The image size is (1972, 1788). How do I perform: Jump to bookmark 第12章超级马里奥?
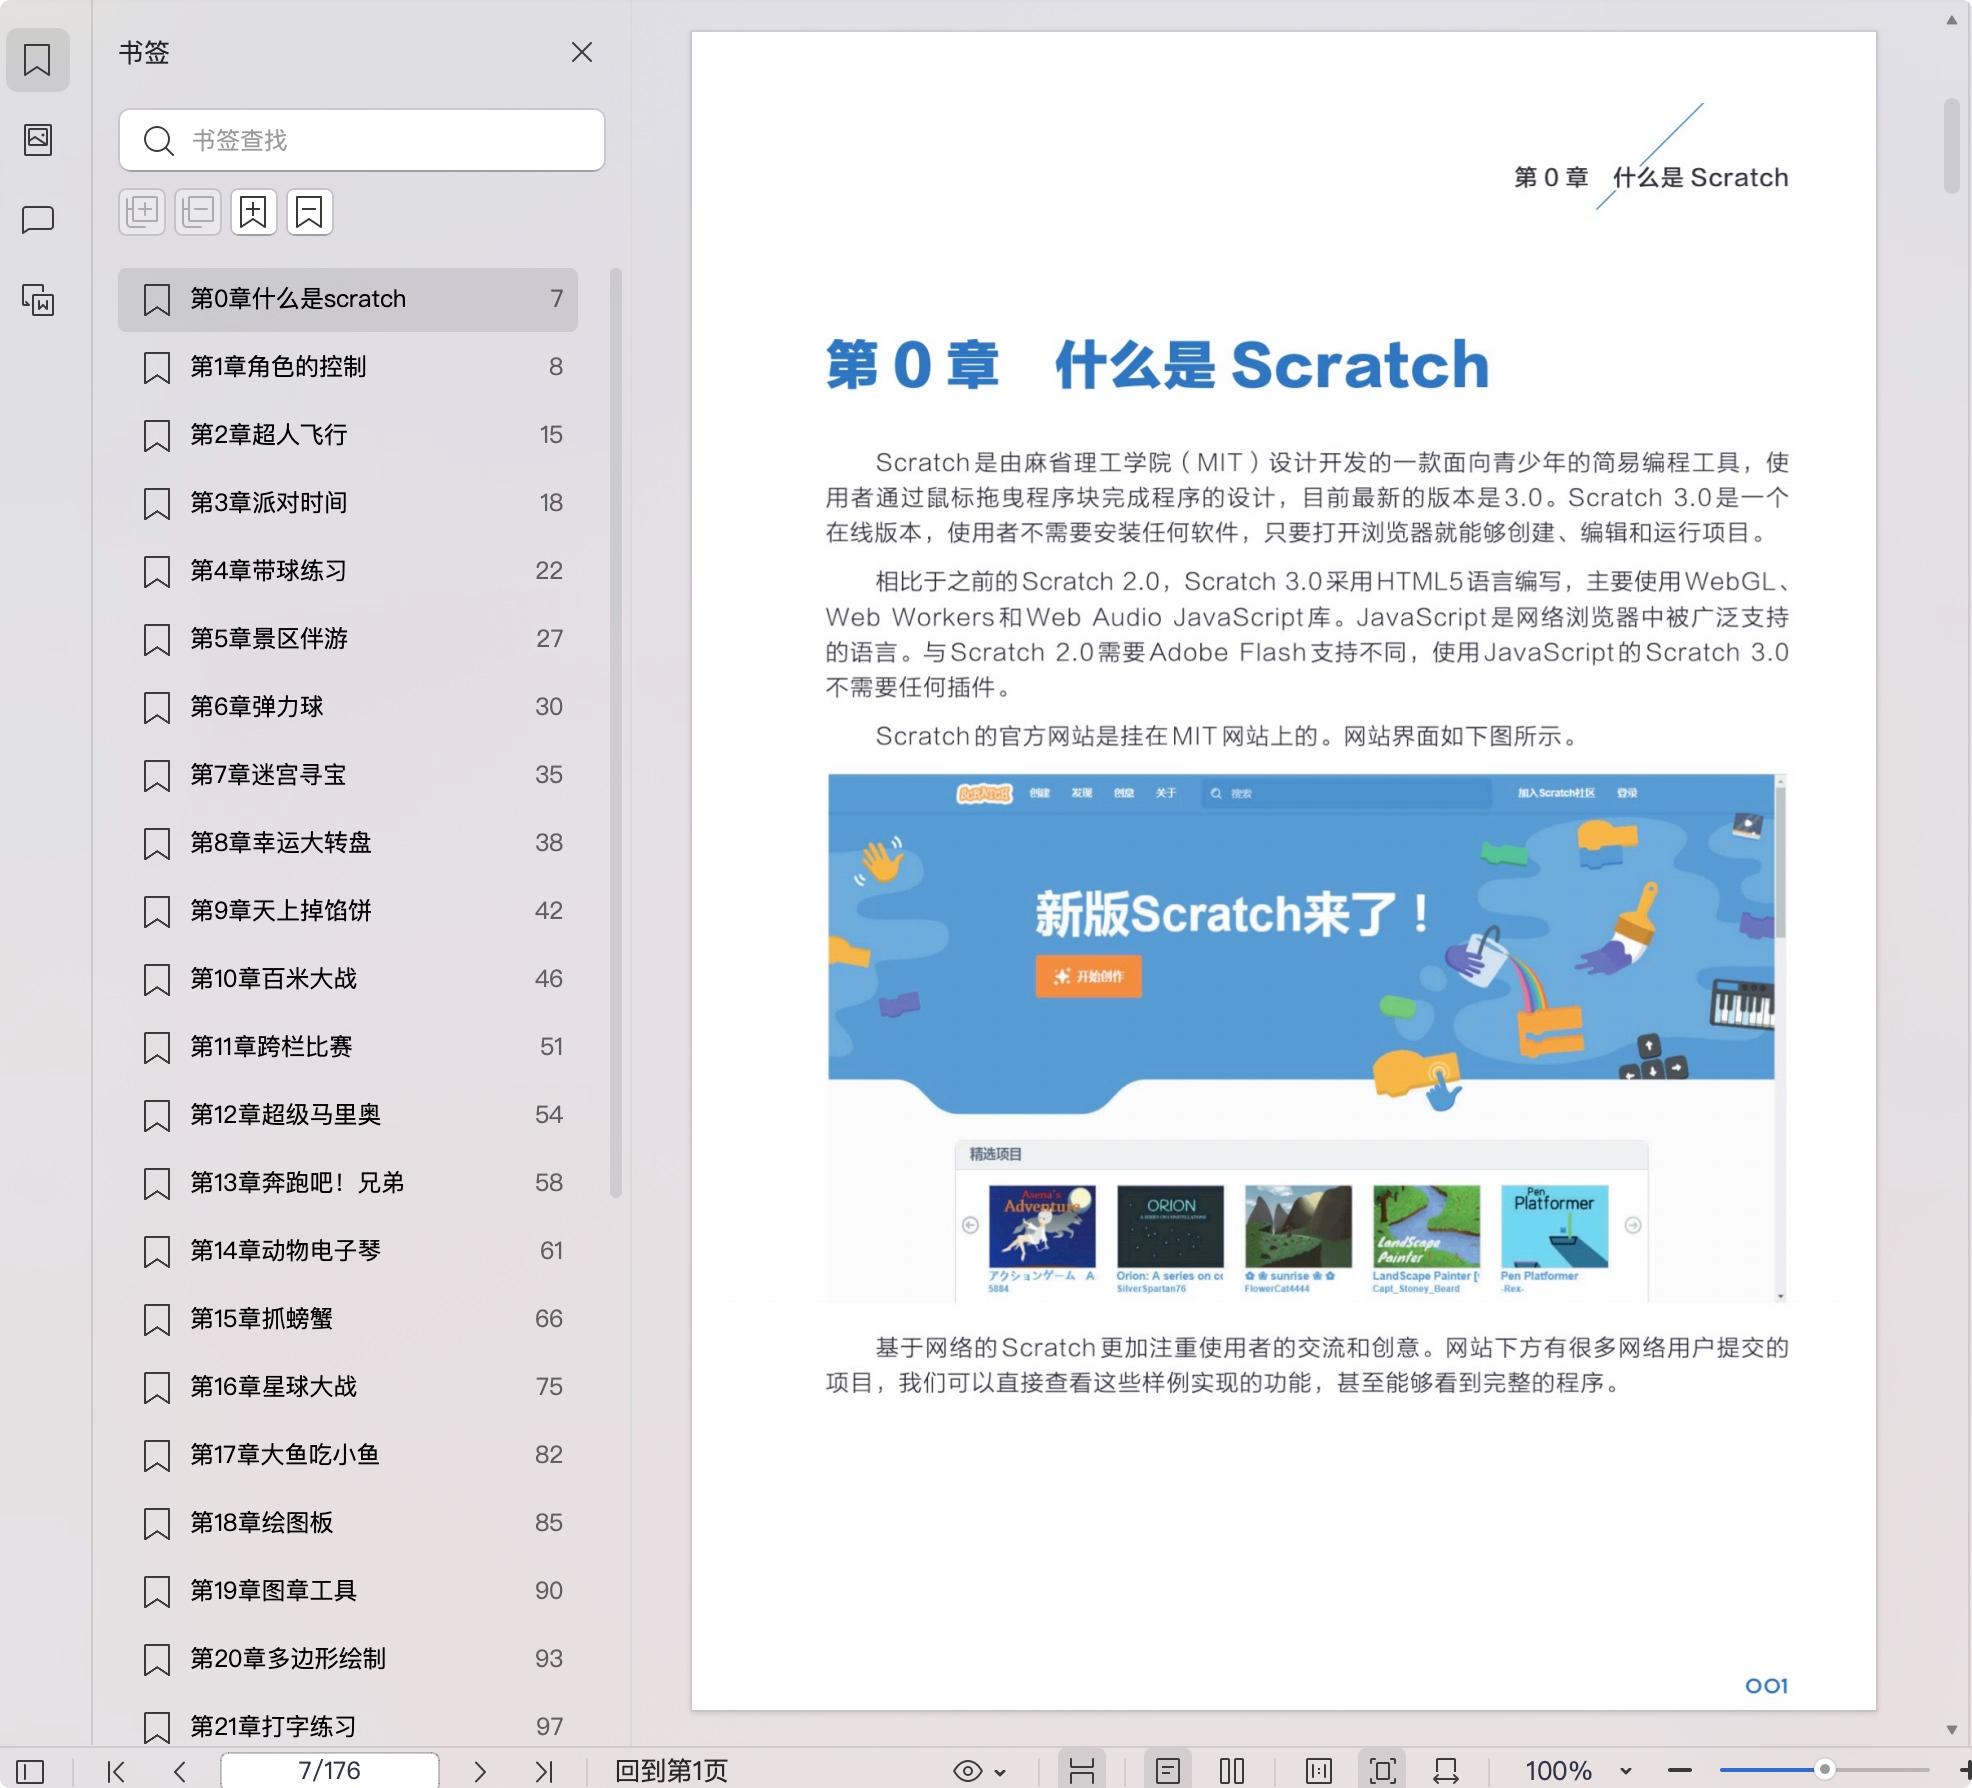tap(348, 1115)
